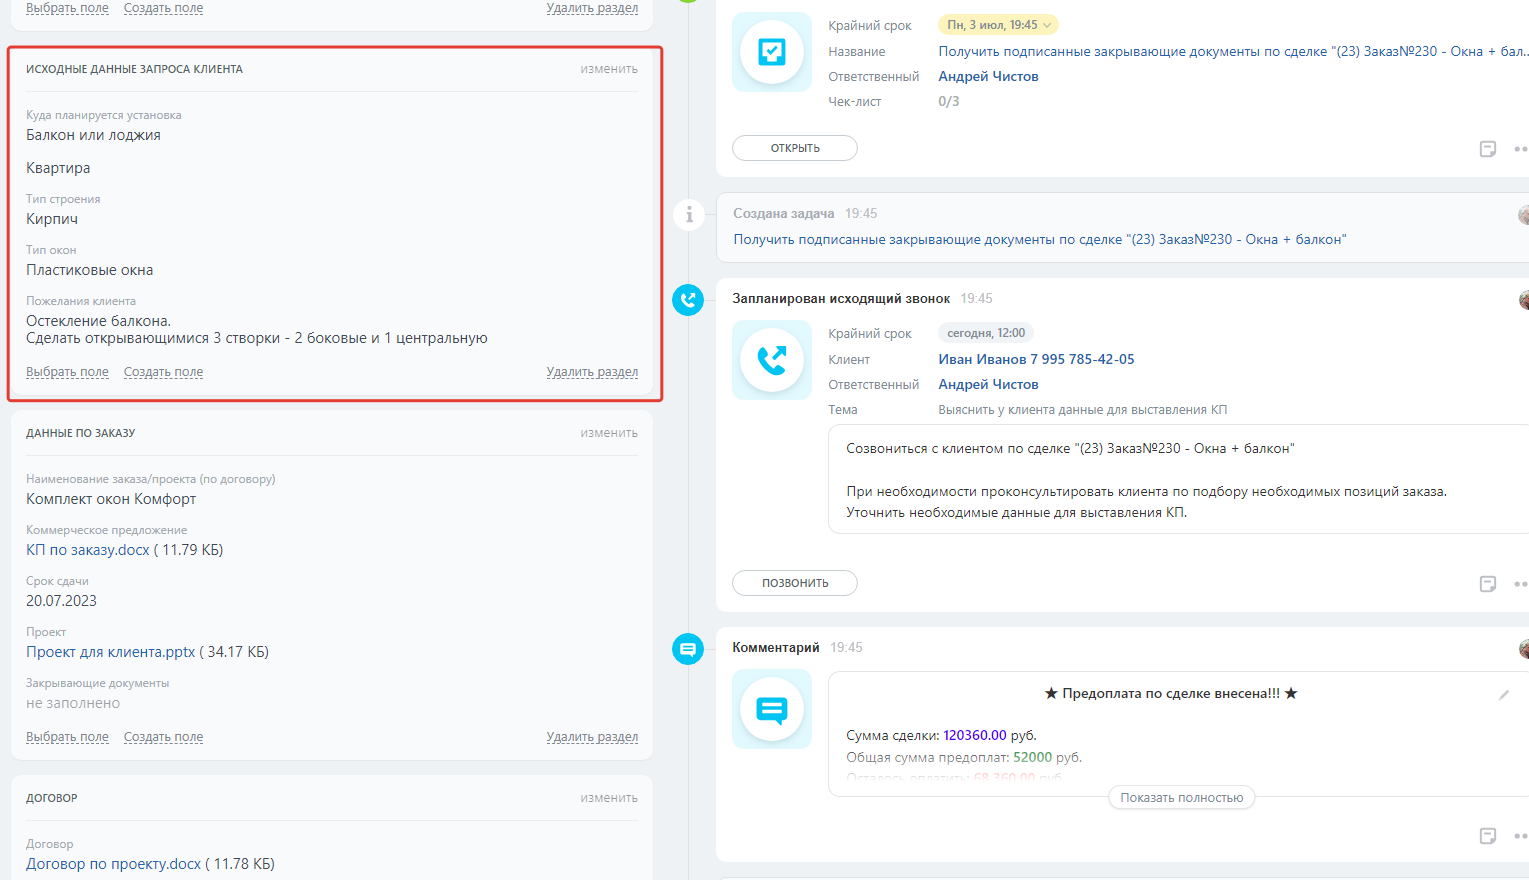This screenshot has height=880, width=1529.
Task: Open the client link Иван Иванов 7 995 785-42-05
Action: click(1036, 359)
